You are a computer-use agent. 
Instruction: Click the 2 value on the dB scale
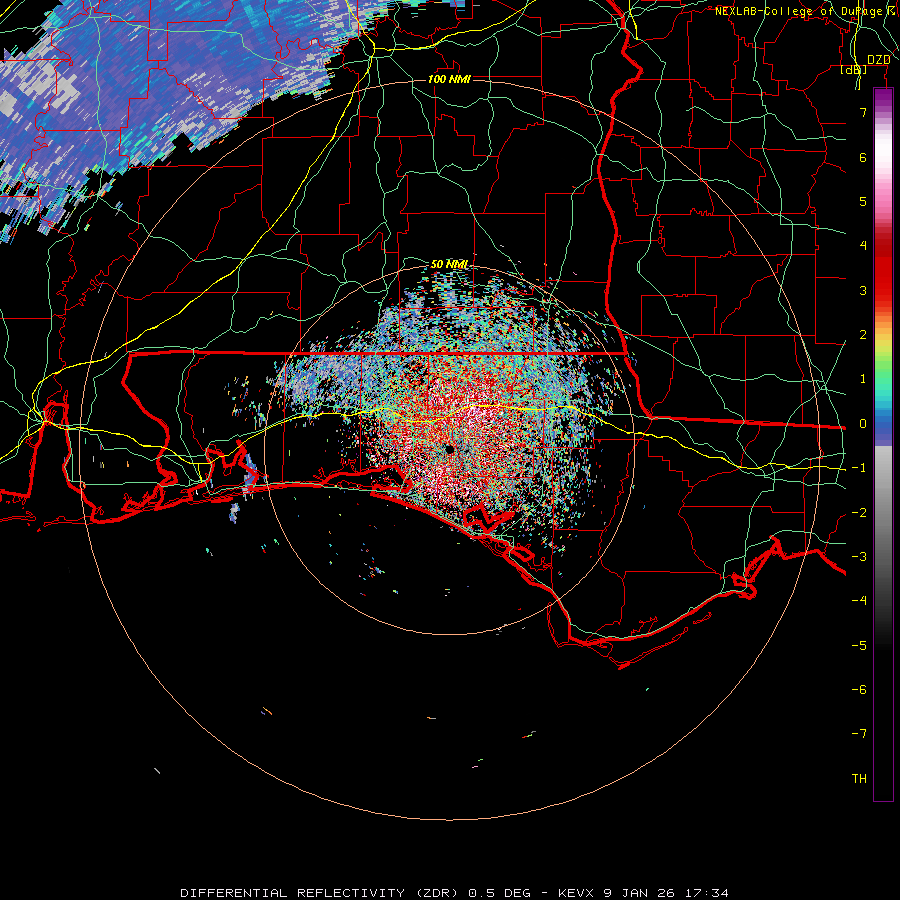pos(863,335)
